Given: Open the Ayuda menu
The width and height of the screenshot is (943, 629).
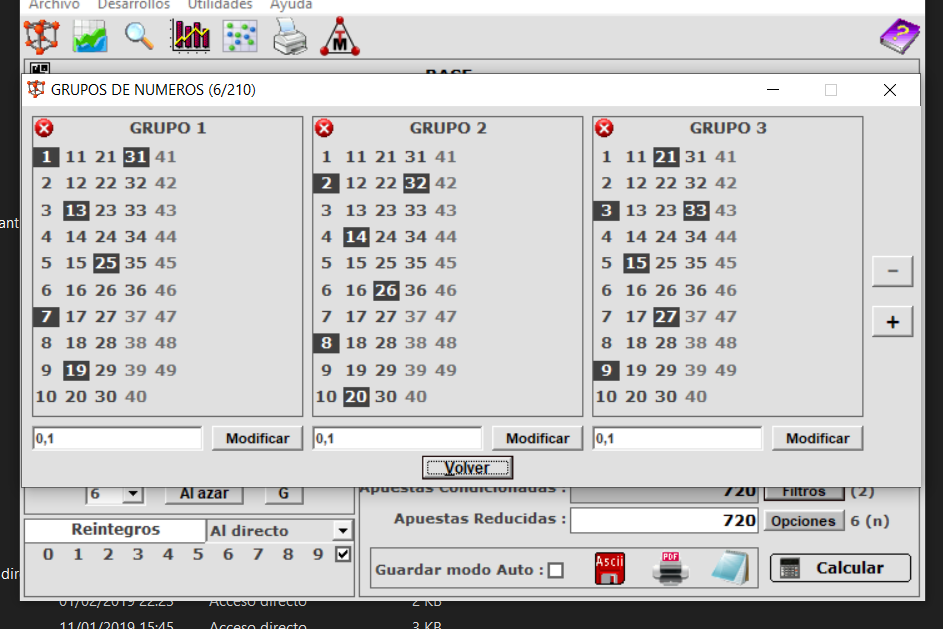Looking at the screenshot, I should pyautogui.click(x=291, y=5).
